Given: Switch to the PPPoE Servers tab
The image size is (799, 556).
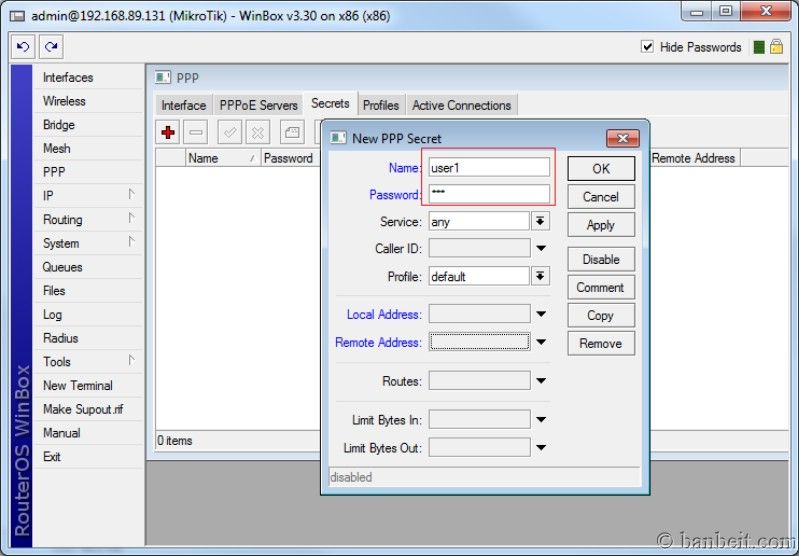Looking at the screenshot, I should tap(258, 105).
